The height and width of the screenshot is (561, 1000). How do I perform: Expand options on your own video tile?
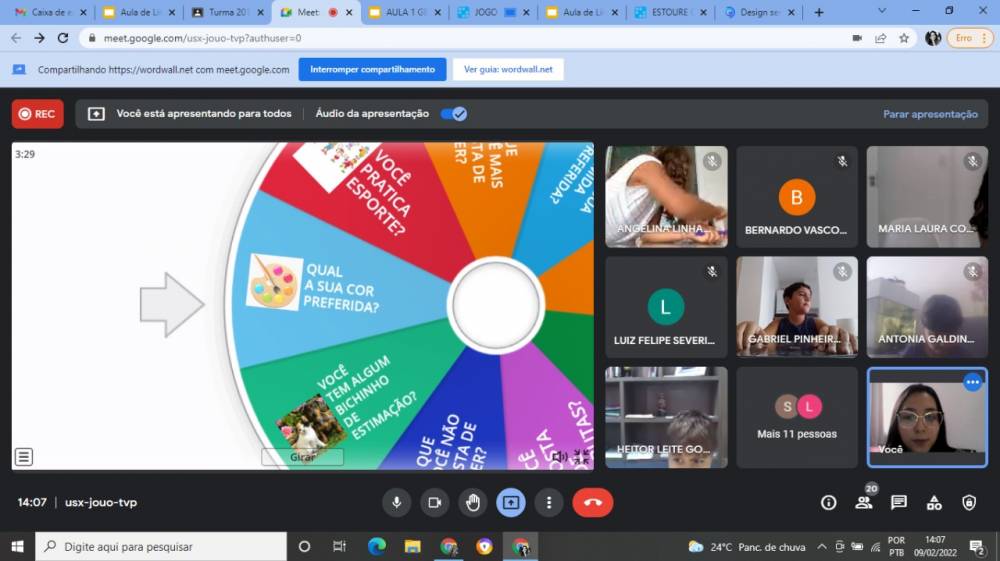pos(972,382)
